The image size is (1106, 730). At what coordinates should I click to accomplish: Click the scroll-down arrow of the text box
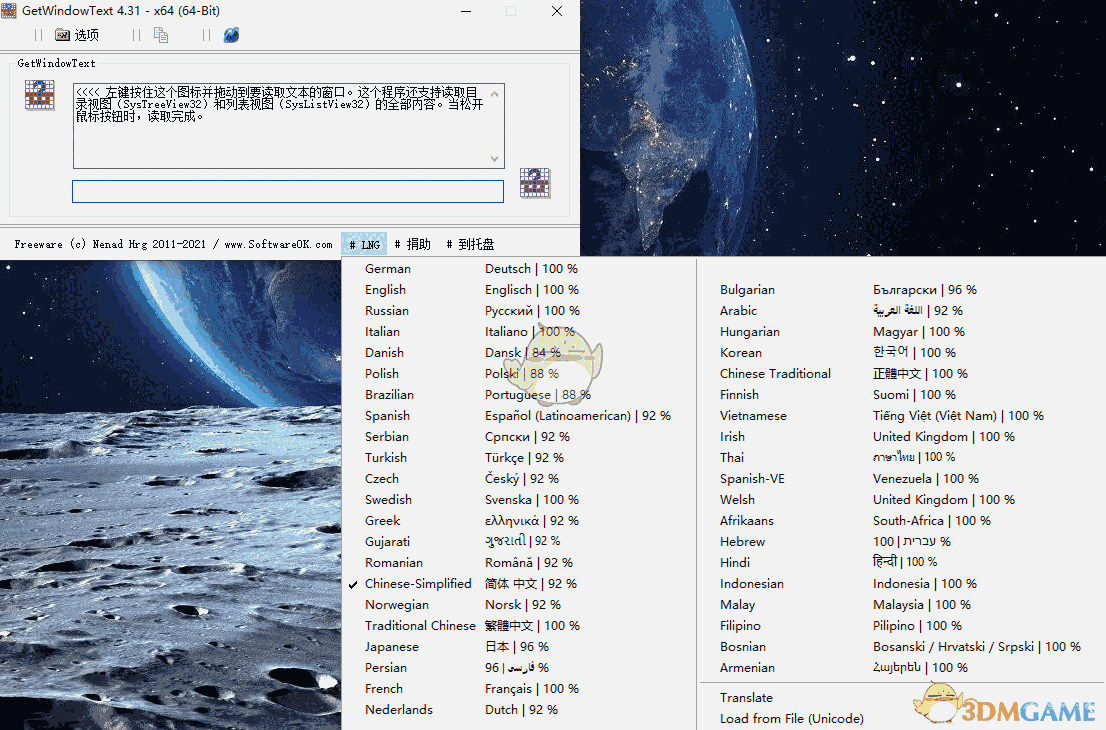494,158
